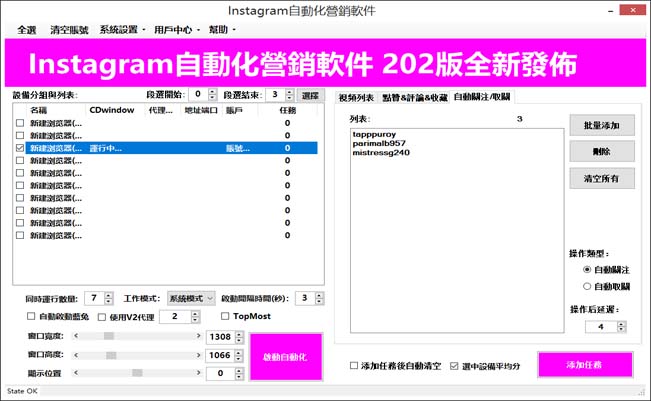This screenshot has width=651, height=401.
Task: Click the 顯示位置 slider left arrow
Action: (x=76, y=373)
